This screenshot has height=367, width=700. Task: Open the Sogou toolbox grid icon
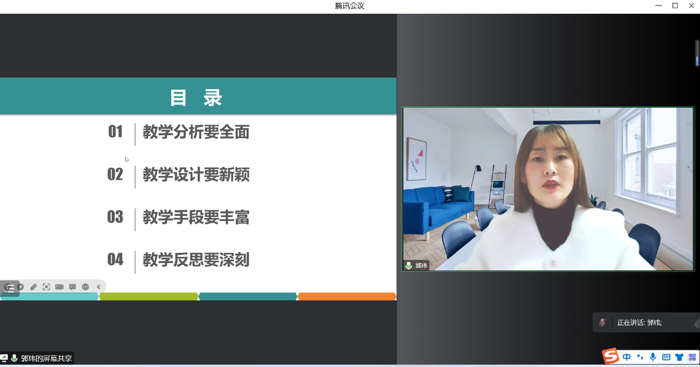tap(692, 357)
